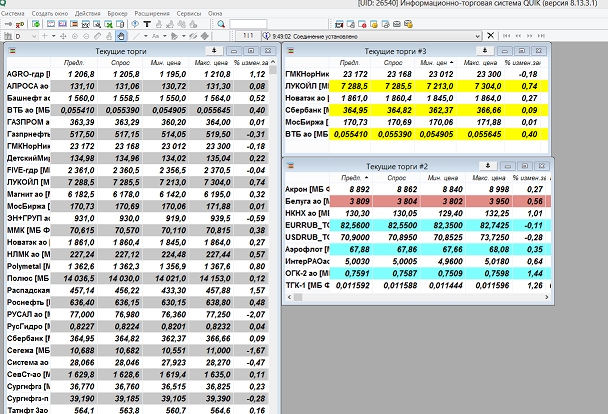Open the text label Aa dropdown arrow
This screenshot has height=414, width=608.
[165, 36]
